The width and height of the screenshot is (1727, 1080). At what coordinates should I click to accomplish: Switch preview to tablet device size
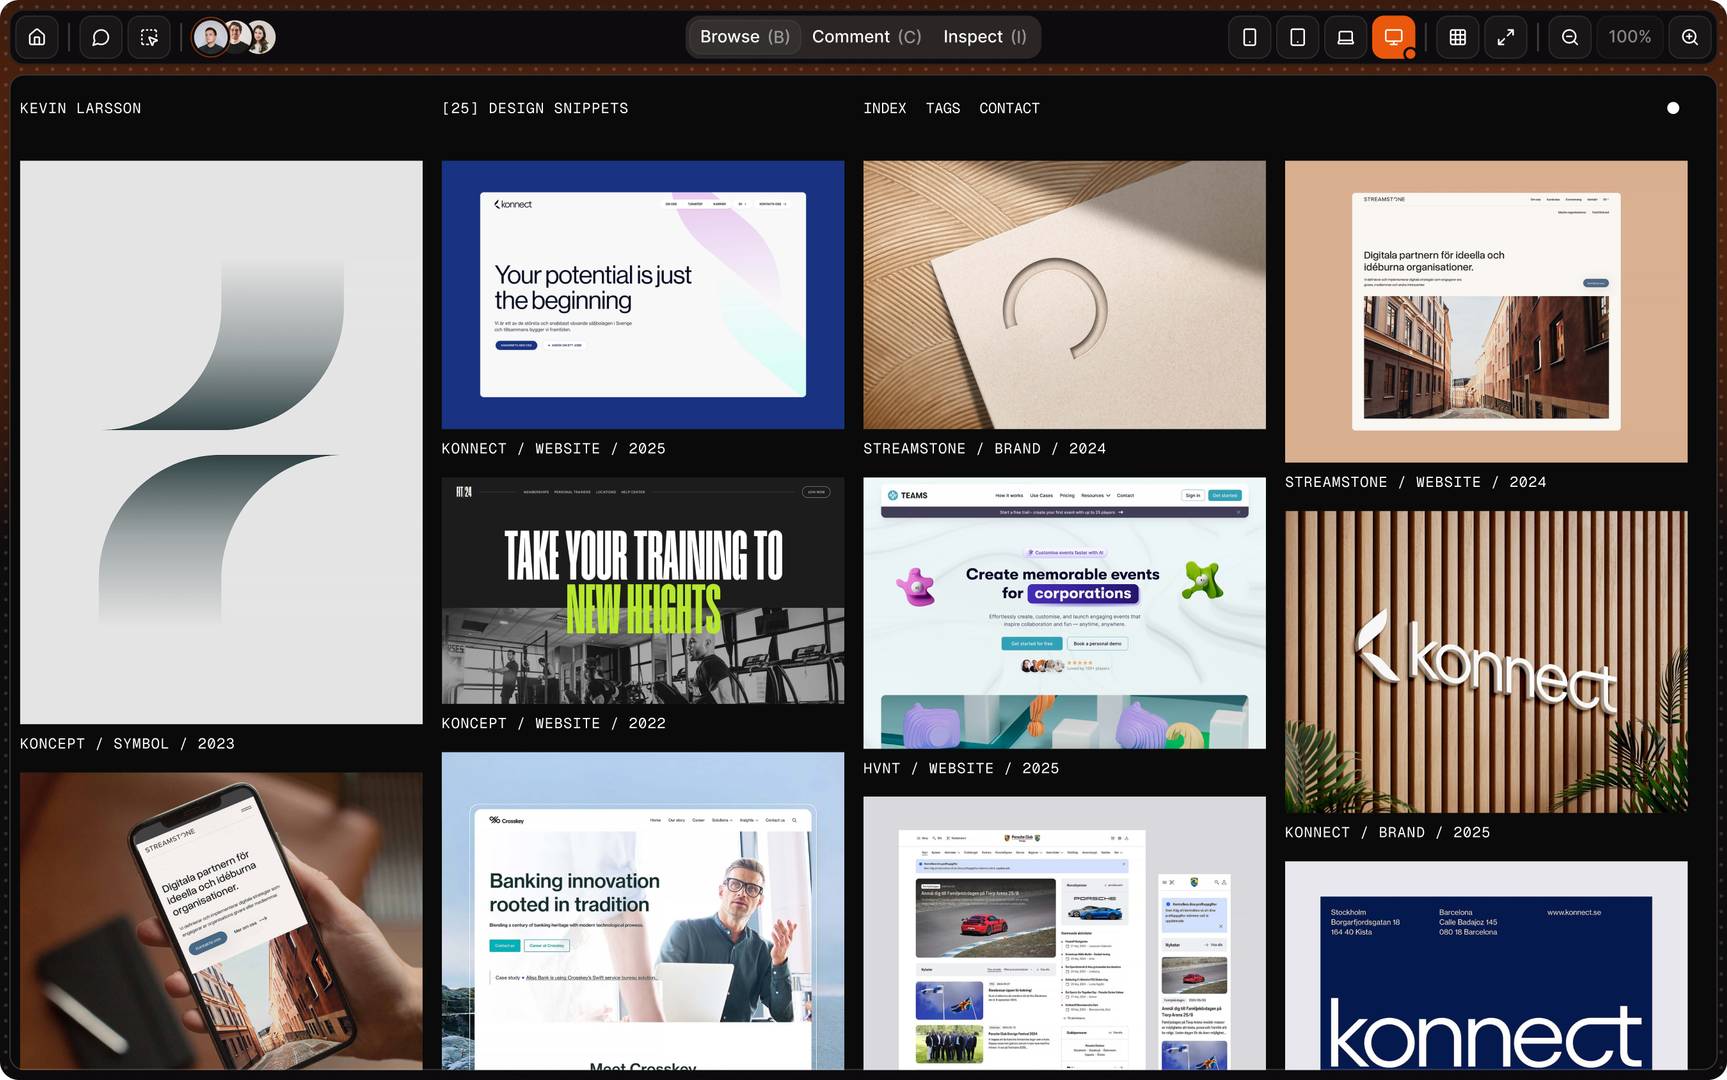(1297, 37)
